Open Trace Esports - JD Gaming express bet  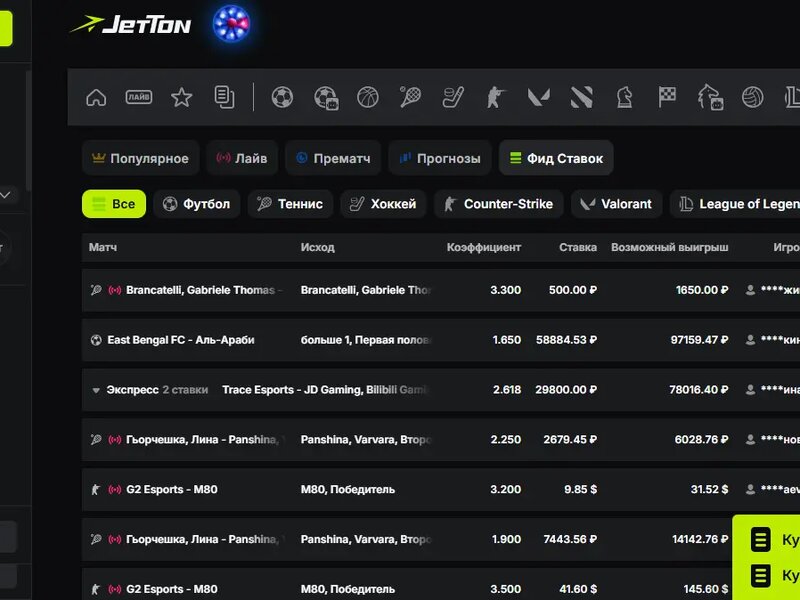pos(326,390)
